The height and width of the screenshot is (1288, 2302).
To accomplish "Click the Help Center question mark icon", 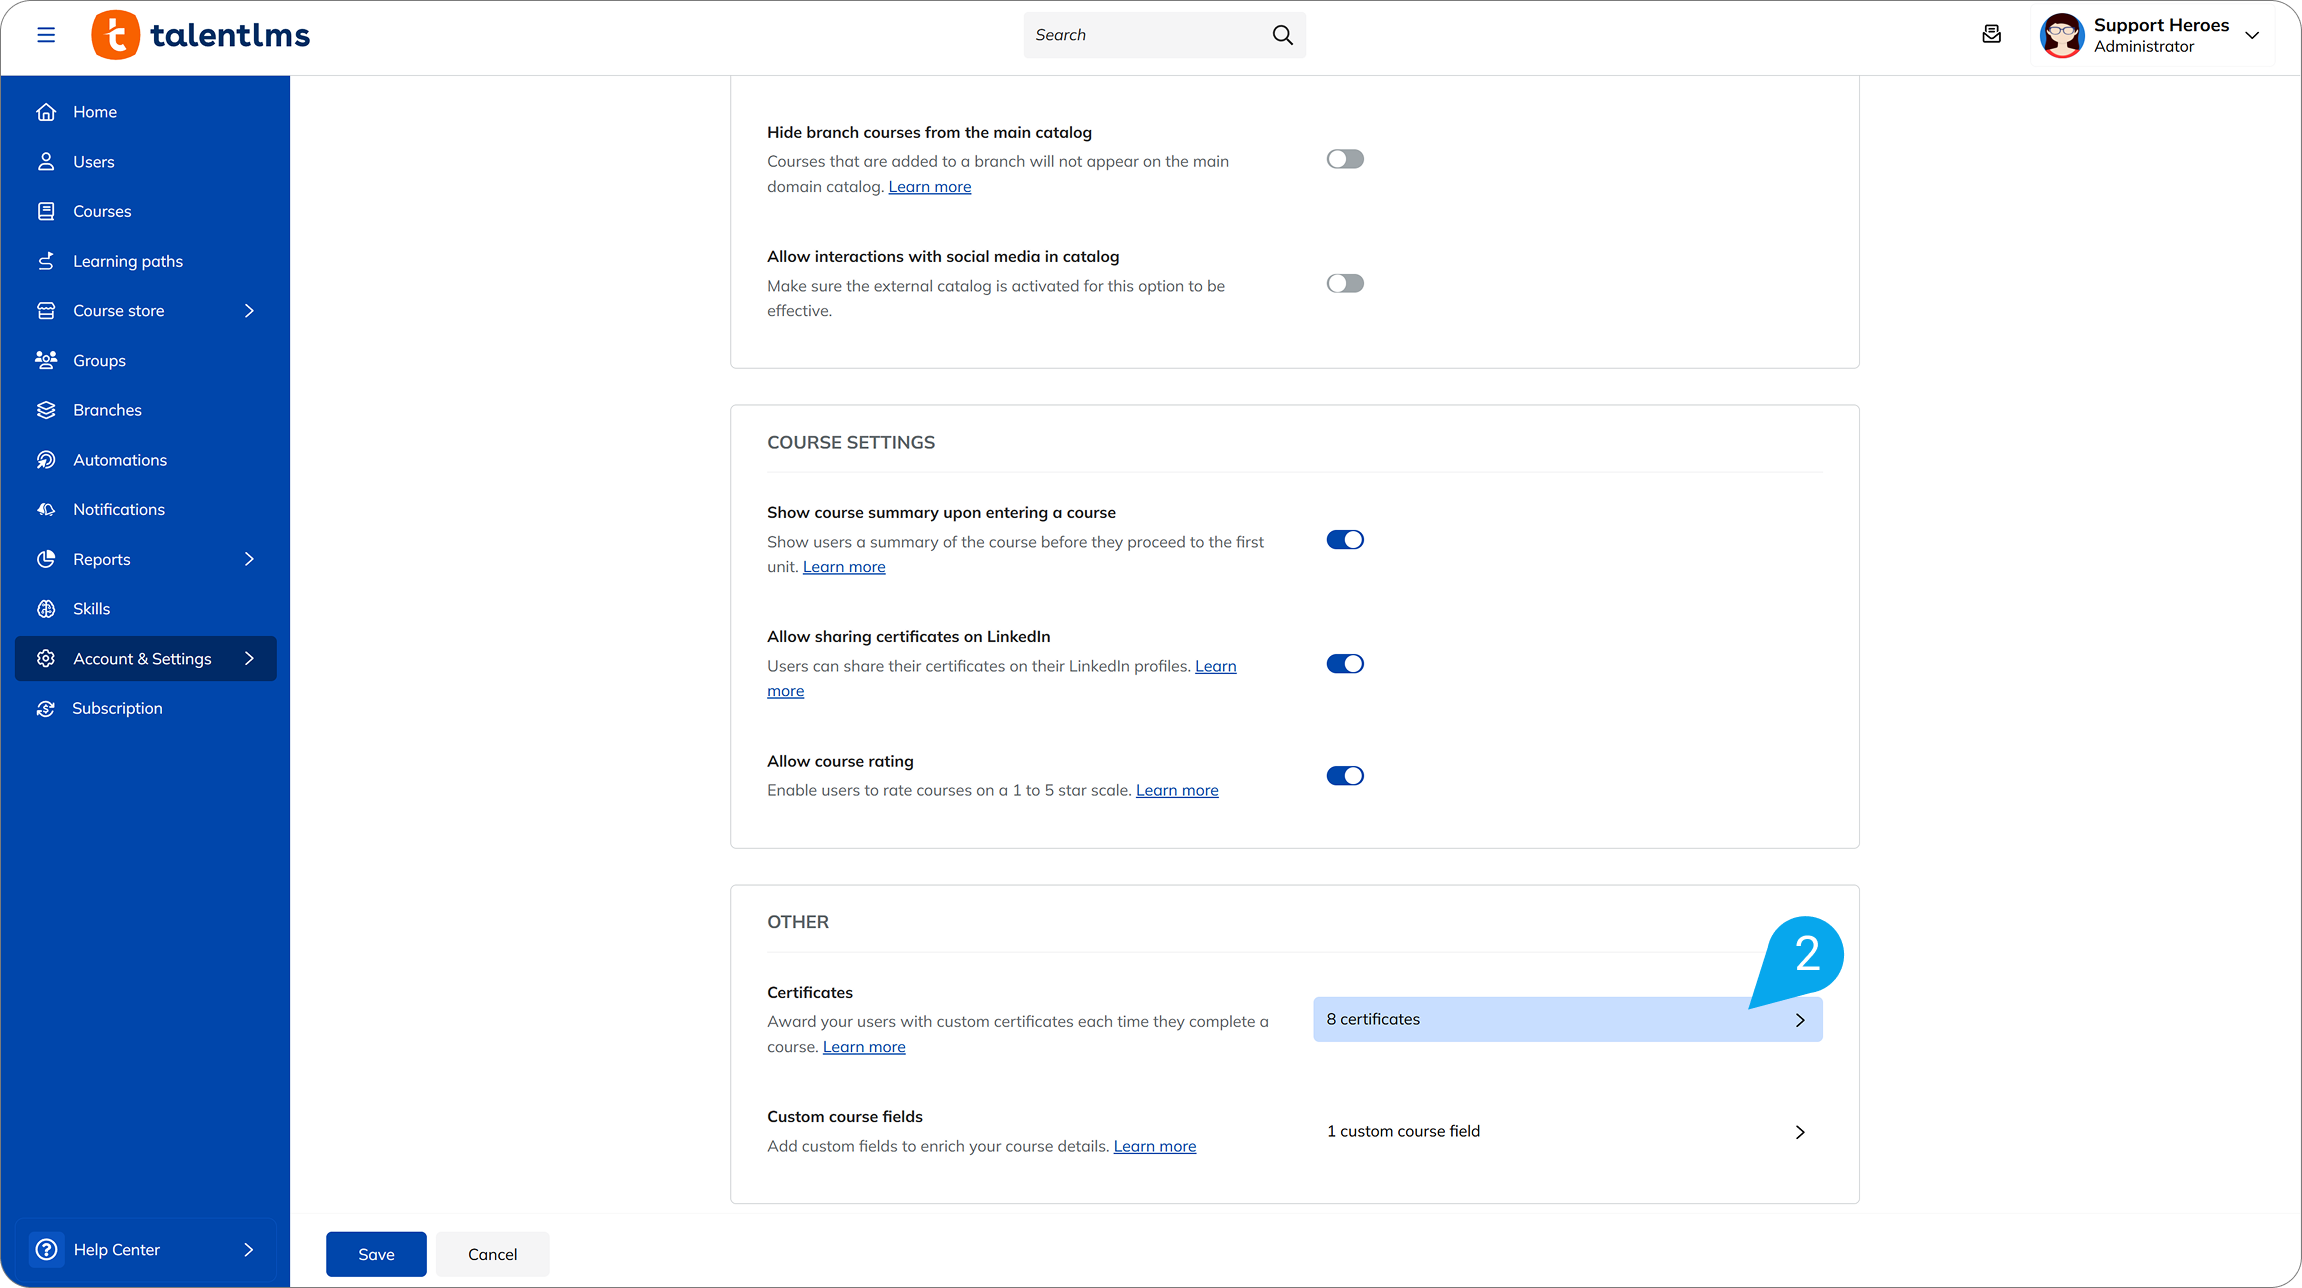I will 46,1249.
